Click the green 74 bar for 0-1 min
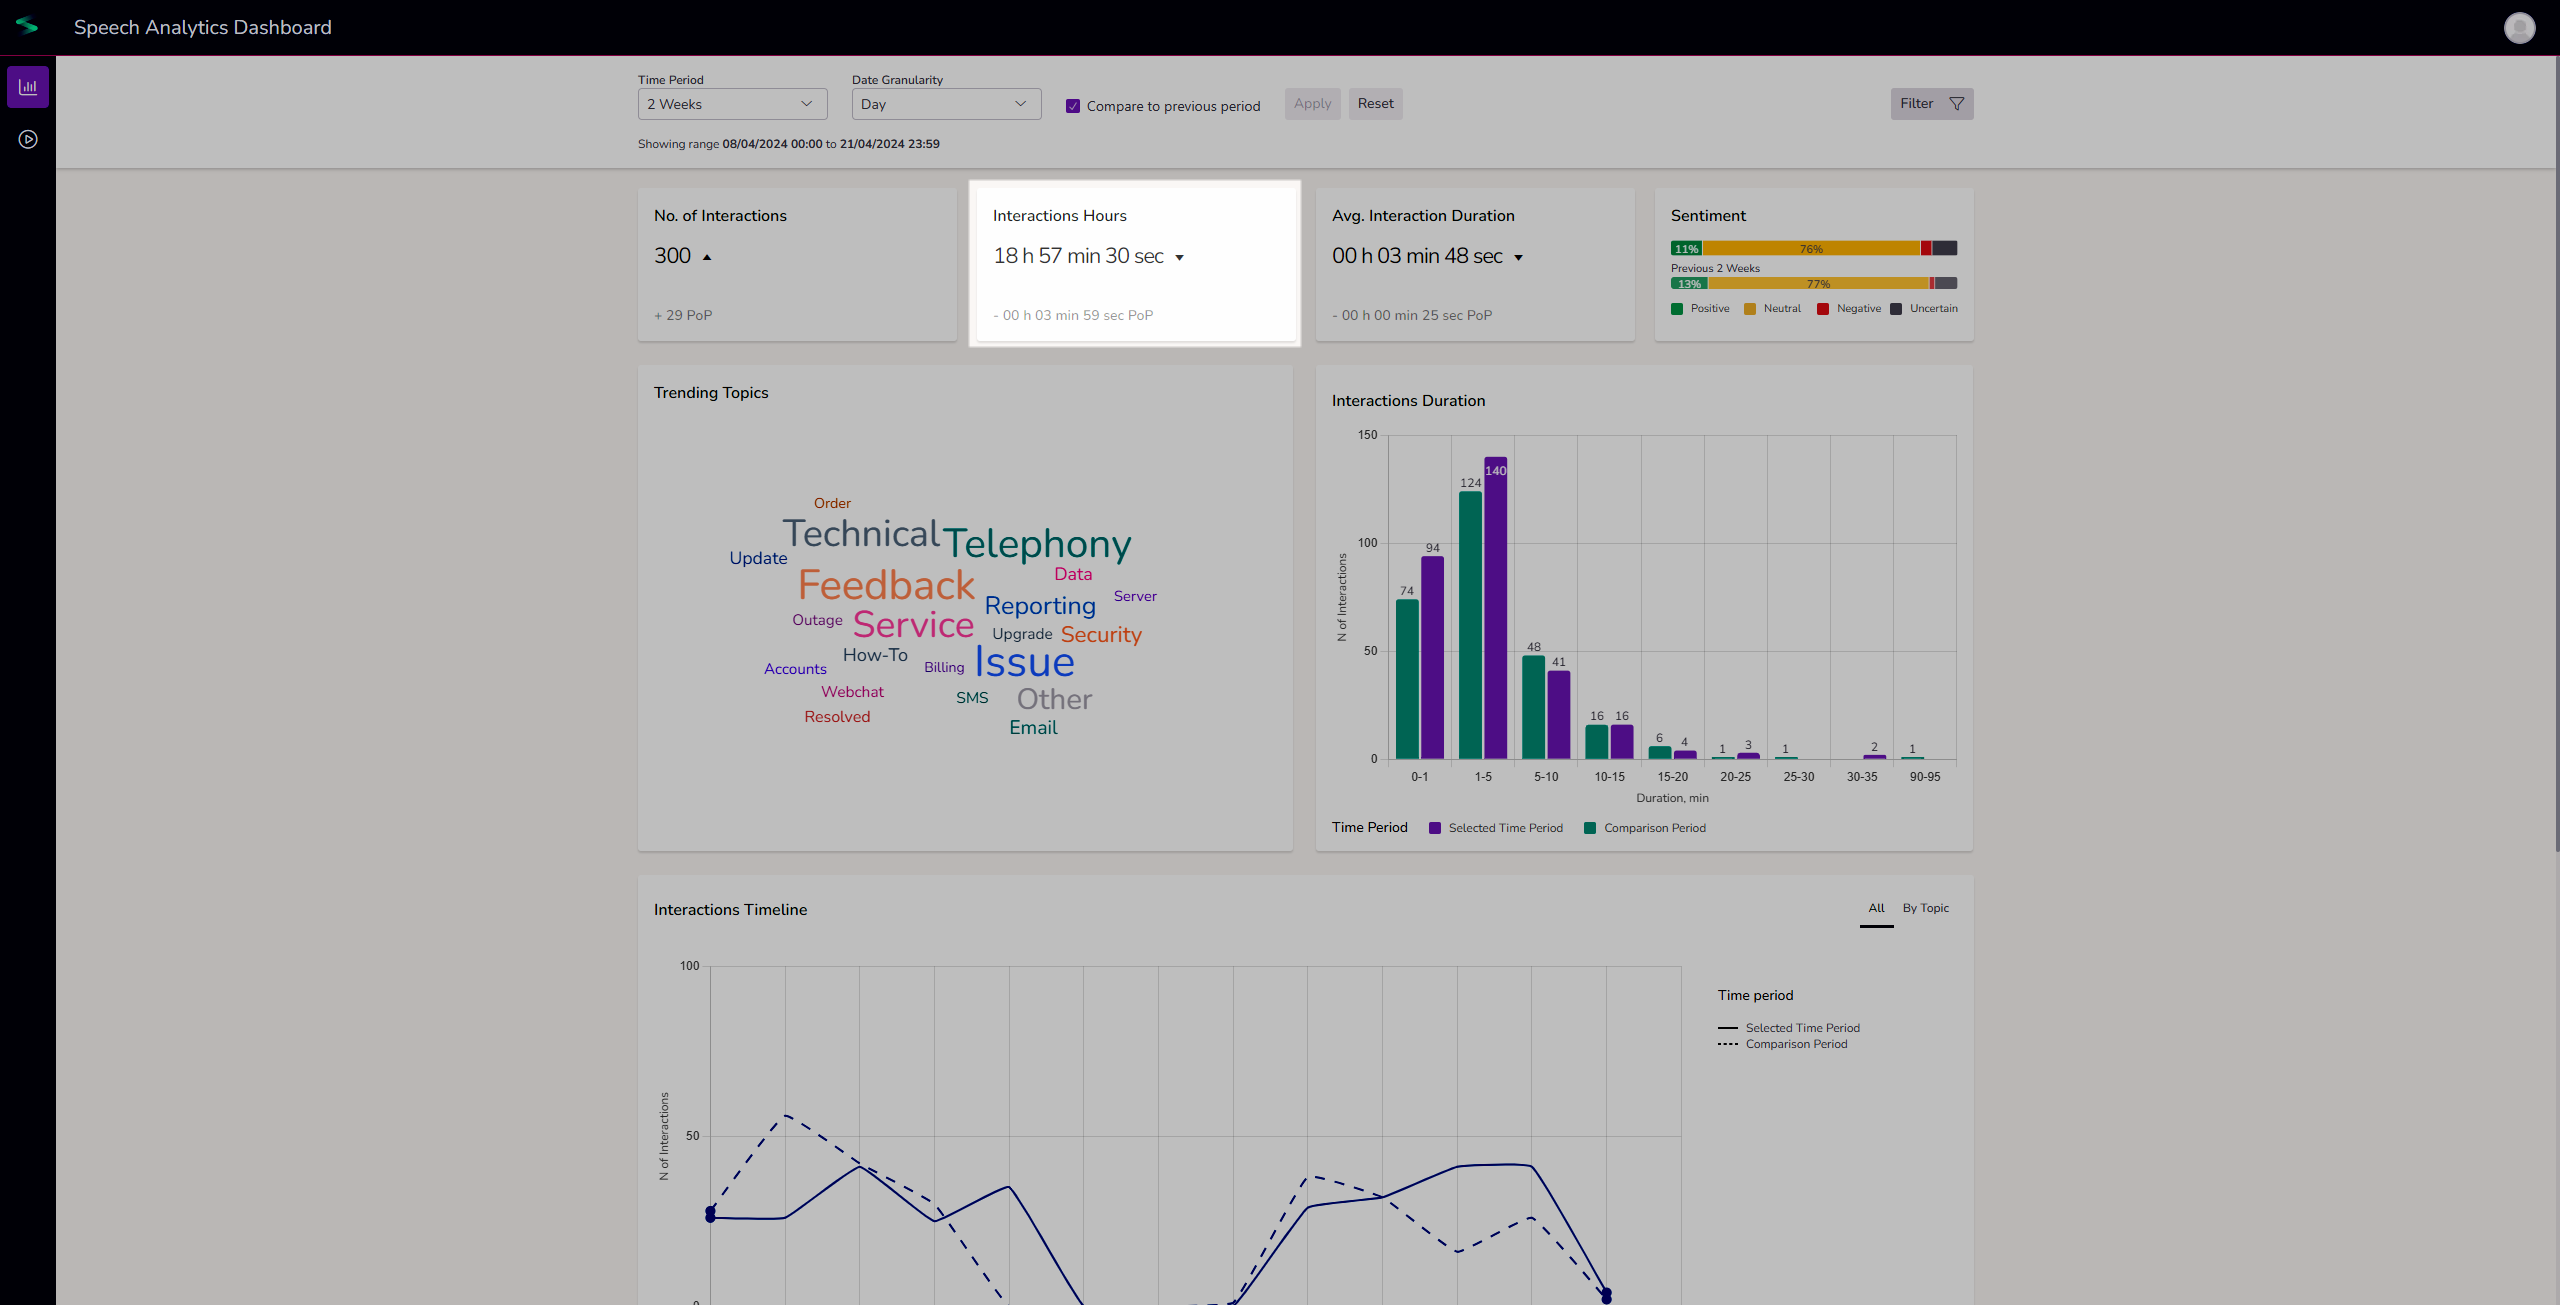This screenshot has height=1305, width=2560. pos(1407,679)
